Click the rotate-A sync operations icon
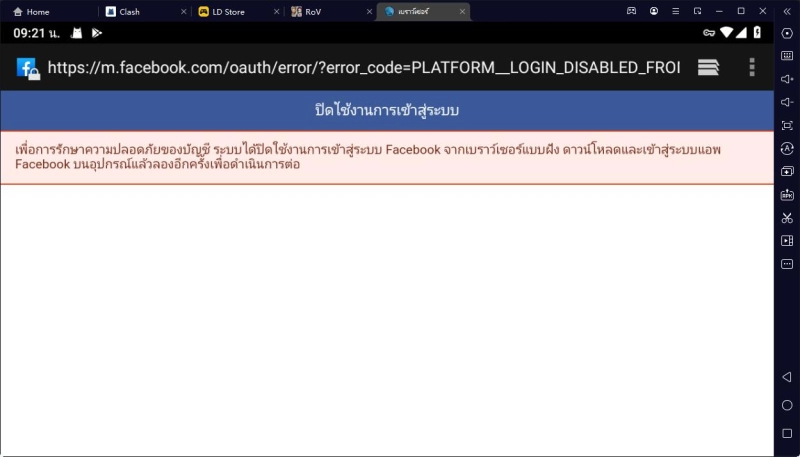This screenshot has width=800, height=457. (787, 148)
